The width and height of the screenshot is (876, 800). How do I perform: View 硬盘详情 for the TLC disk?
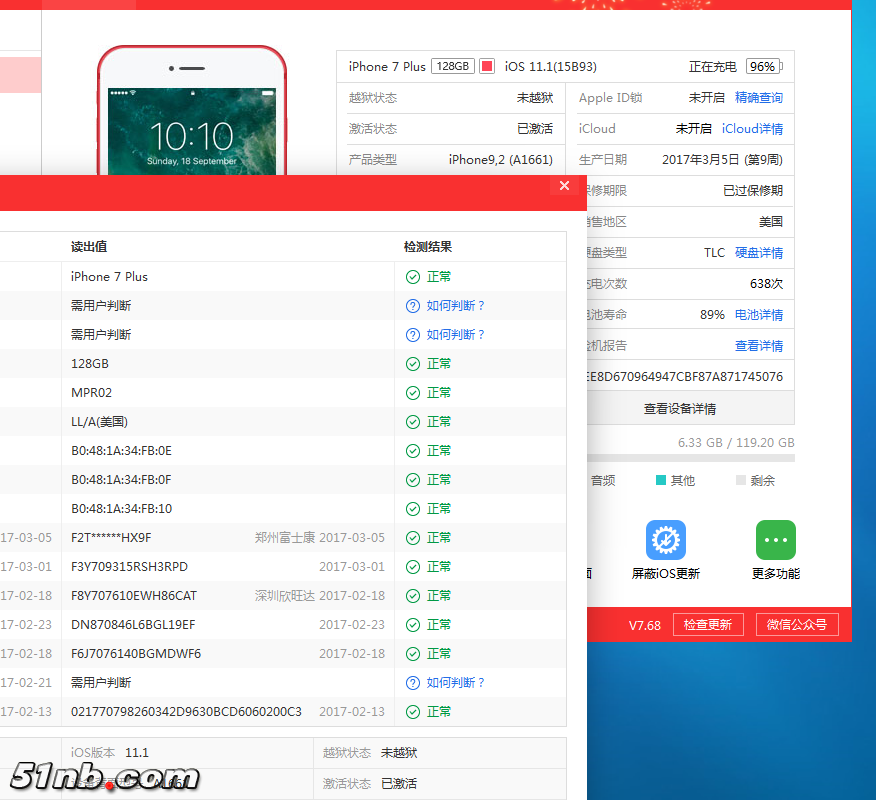pyautogui.click(x=758, y=253)
